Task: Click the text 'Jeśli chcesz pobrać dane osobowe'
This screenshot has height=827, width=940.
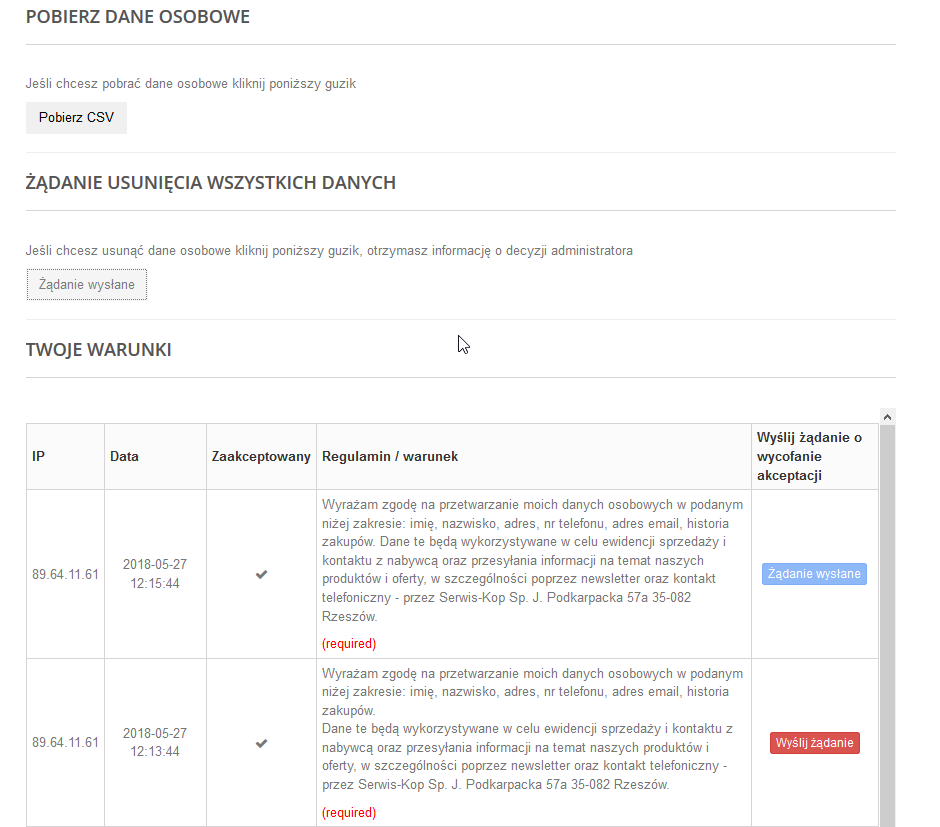Action: point(191,84)
